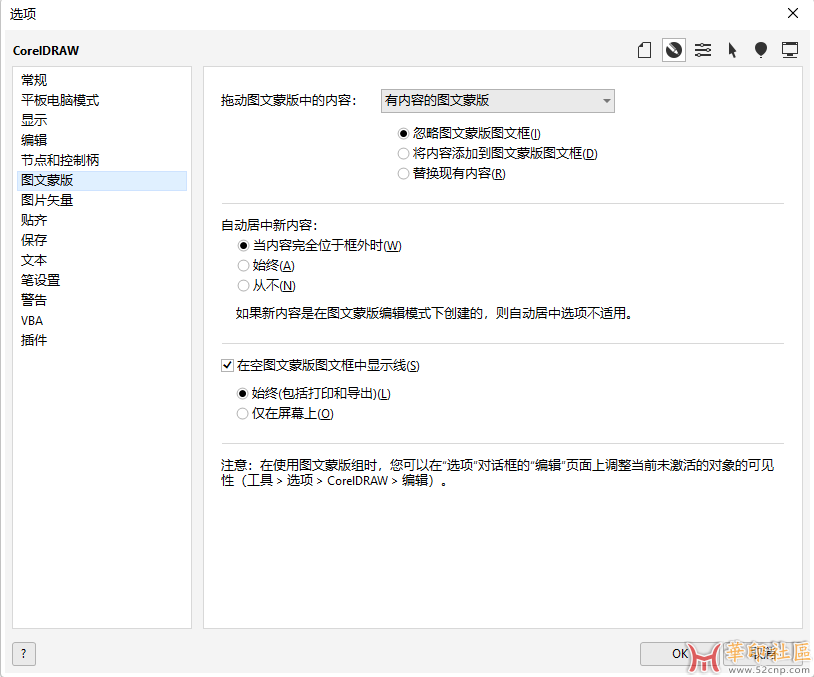Select the 图文蒙版 category
This screenshot has width=814, height=677.
102,181
